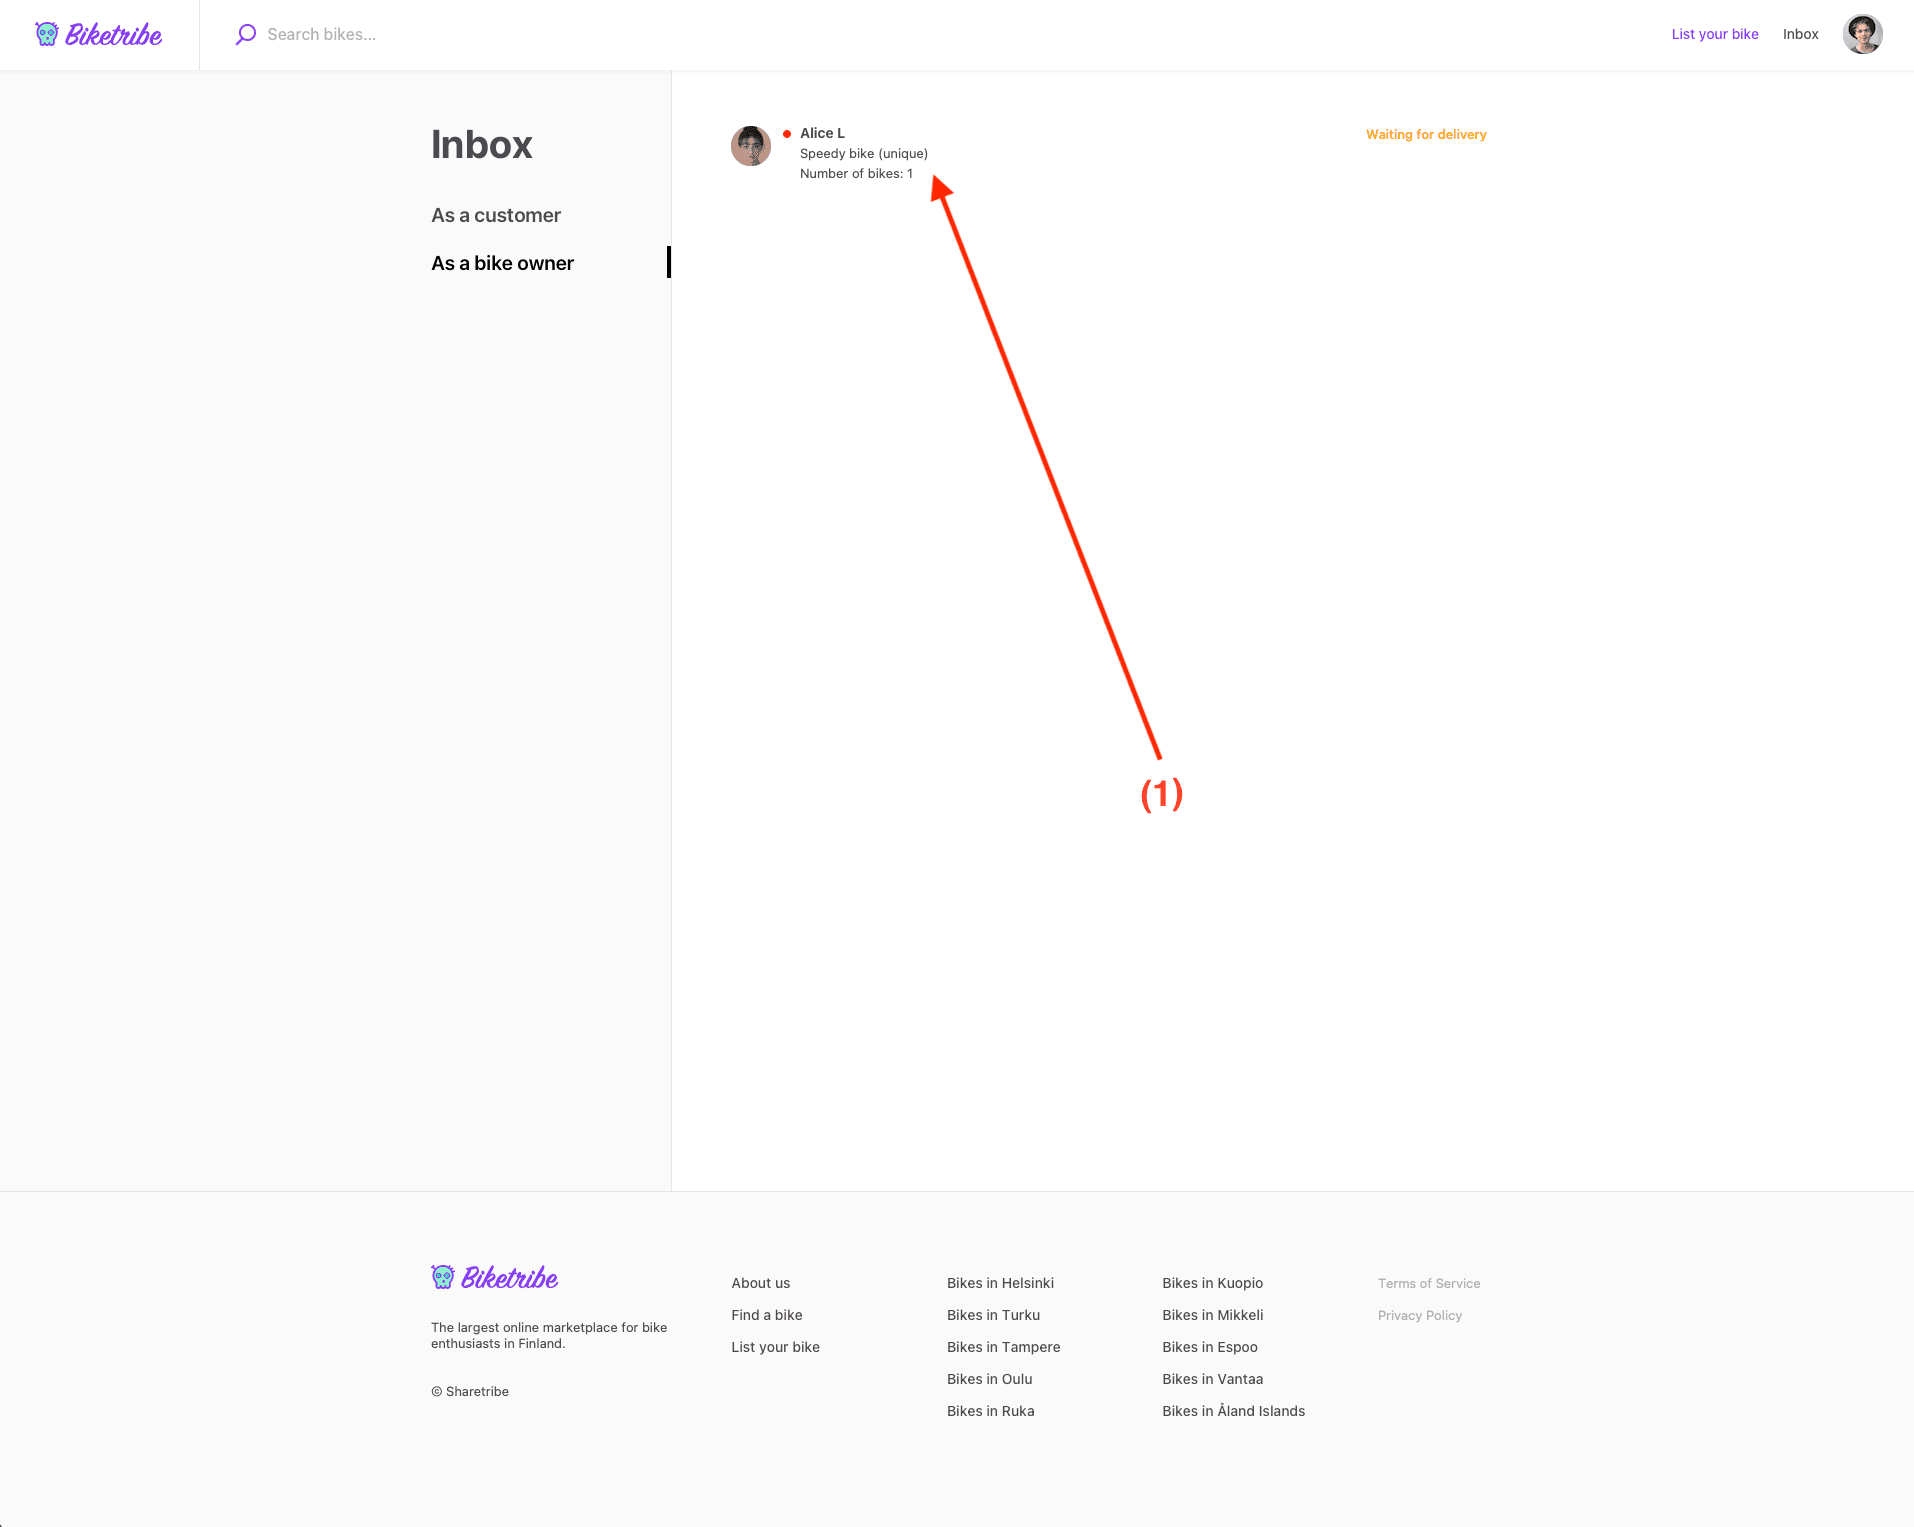Click the Waiting for delivery status
1914x1527 pixels.
pyautogui.click(x=1426, y=135)
